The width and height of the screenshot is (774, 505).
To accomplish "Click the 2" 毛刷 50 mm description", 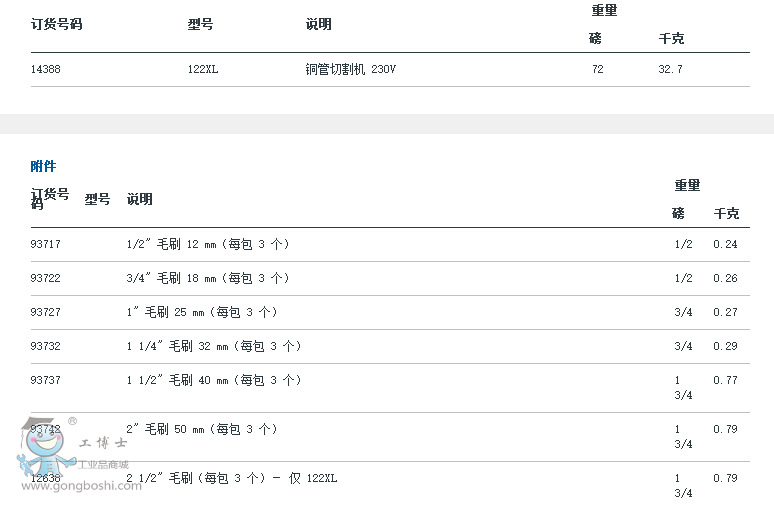I will click(x=202, y=429).
